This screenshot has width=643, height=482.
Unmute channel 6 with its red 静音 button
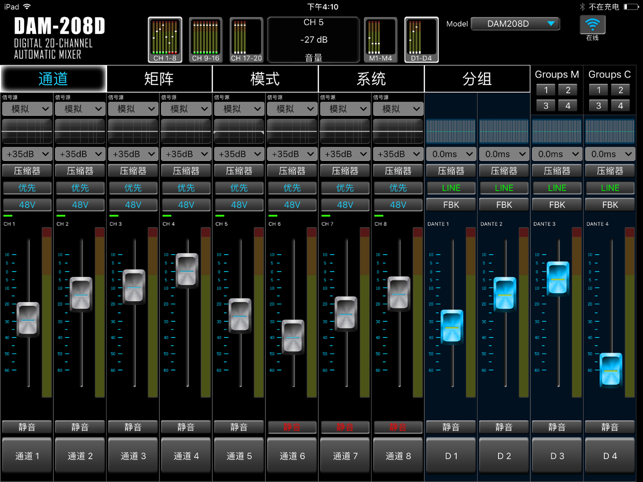pos(292,427)
